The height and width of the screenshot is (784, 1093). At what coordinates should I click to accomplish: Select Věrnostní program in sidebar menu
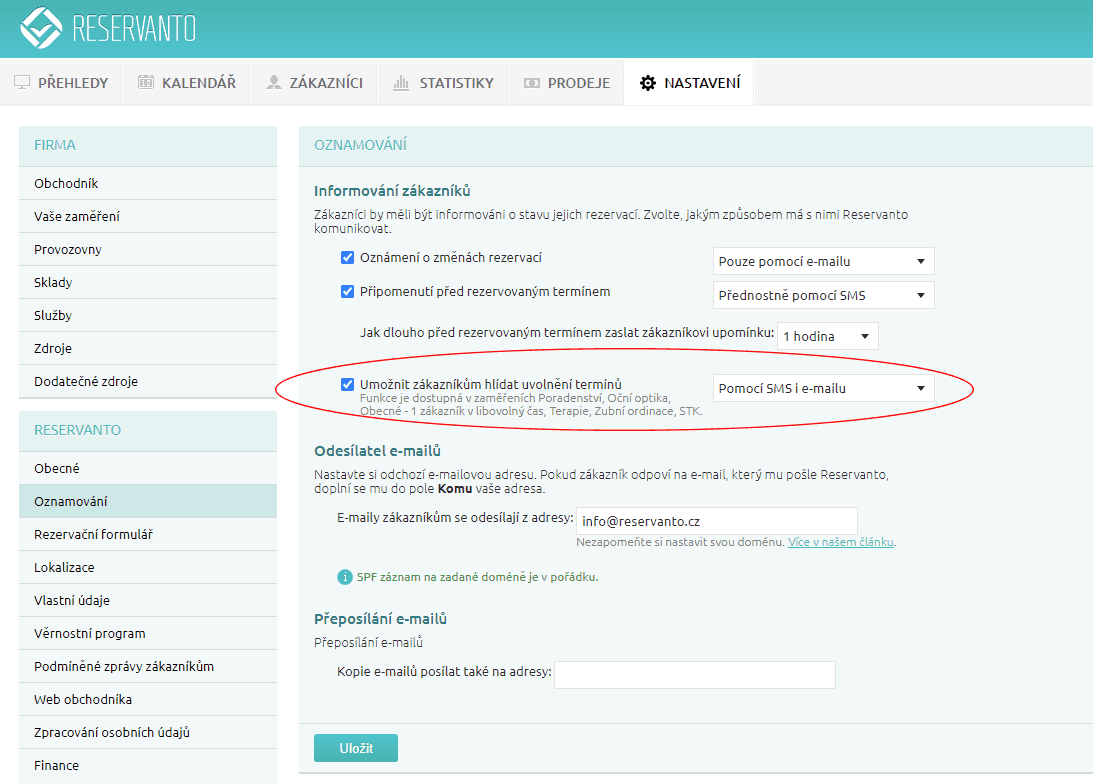coord(89,634)
